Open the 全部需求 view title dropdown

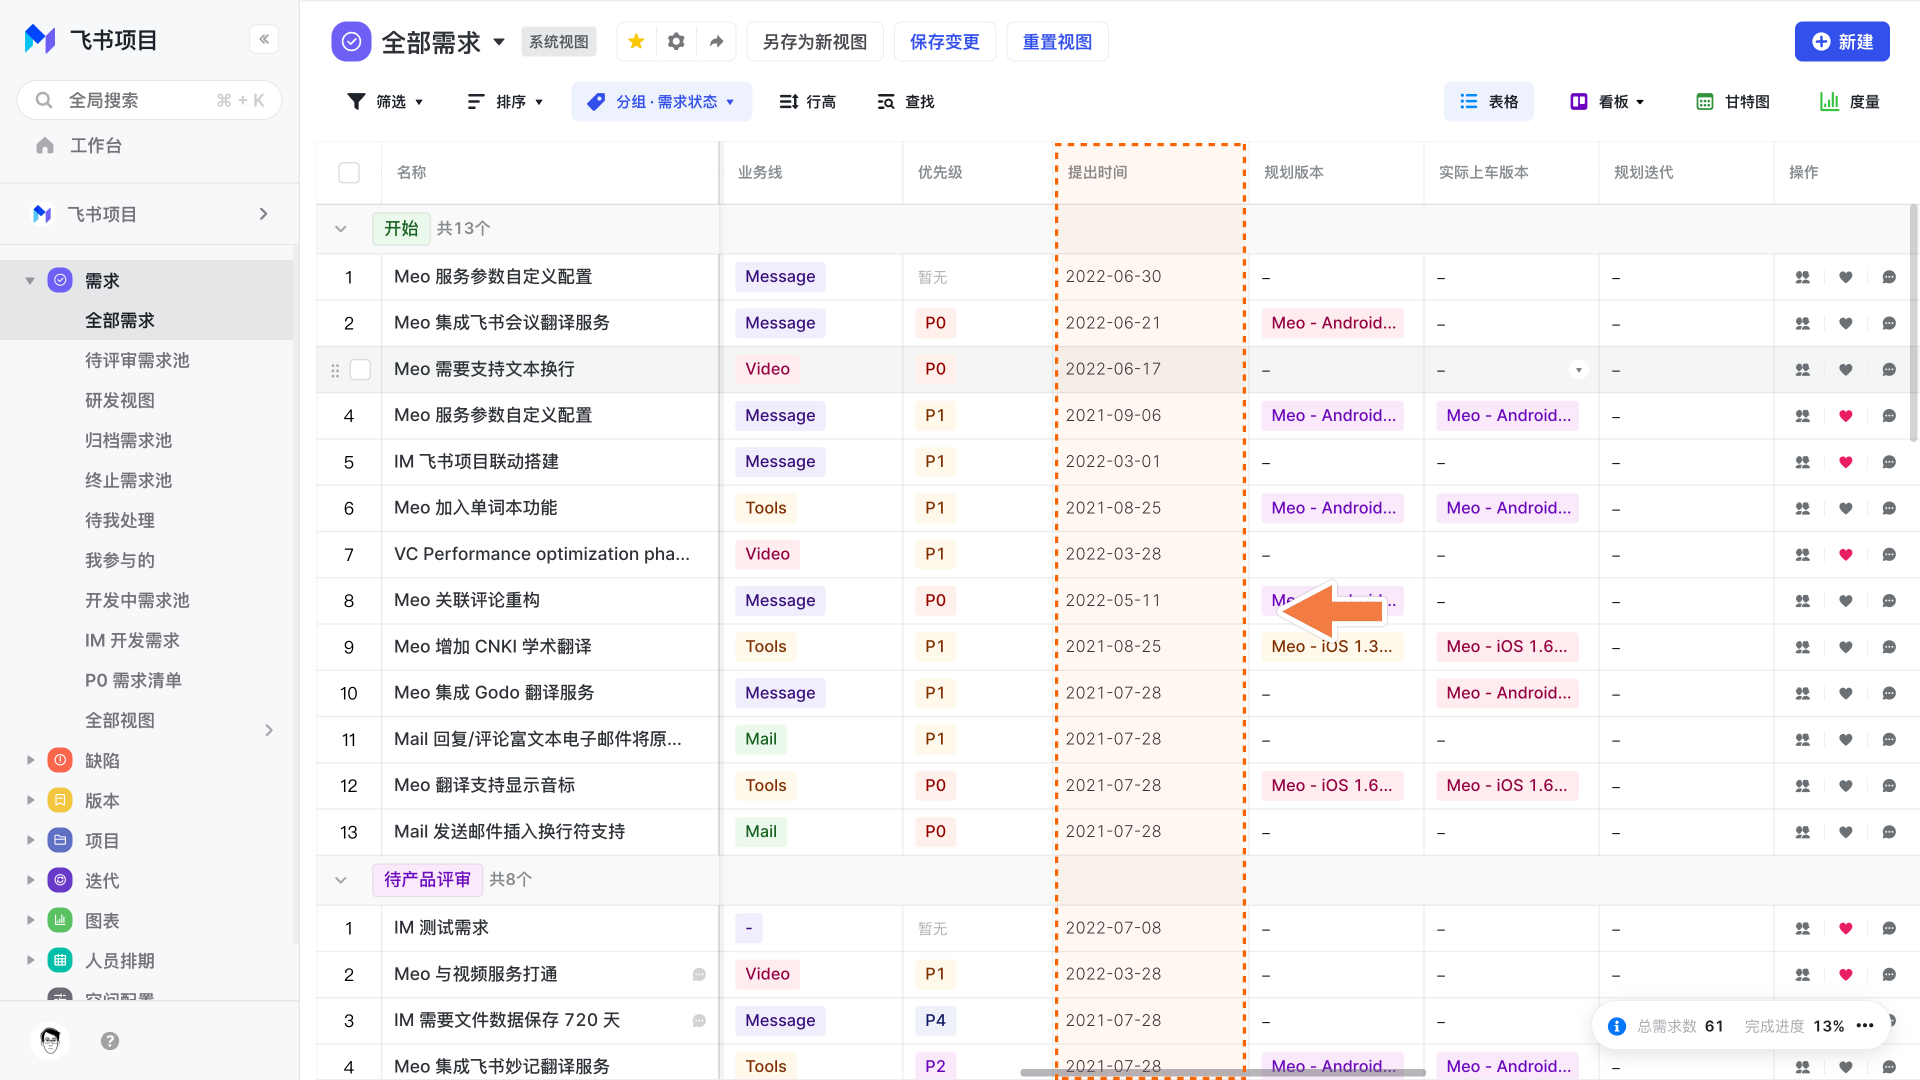499,42
